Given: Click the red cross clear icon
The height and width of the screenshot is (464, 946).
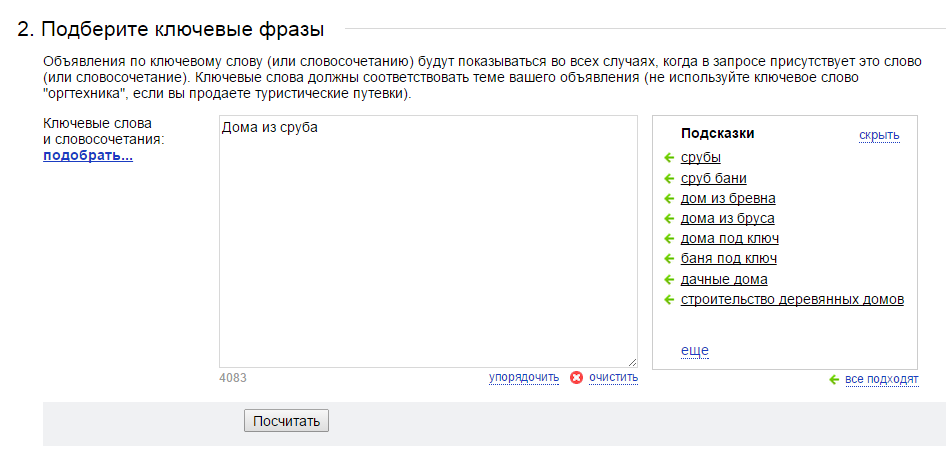Looking at the screenshot, I should pyautogui.click(x=576, y=378).
